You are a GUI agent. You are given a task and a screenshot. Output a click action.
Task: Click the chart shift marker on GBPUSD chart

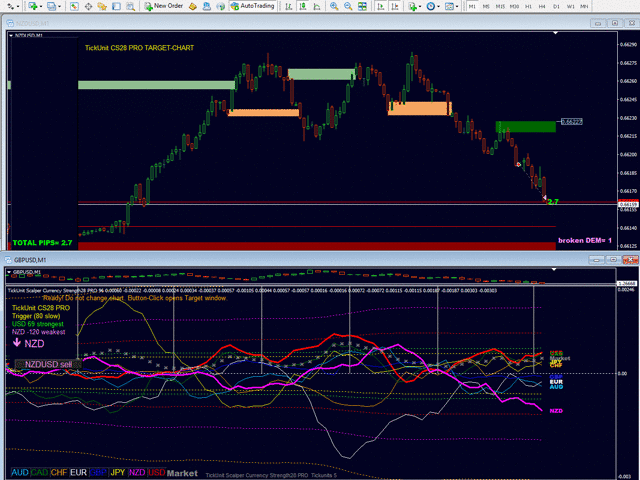point(554,269)
